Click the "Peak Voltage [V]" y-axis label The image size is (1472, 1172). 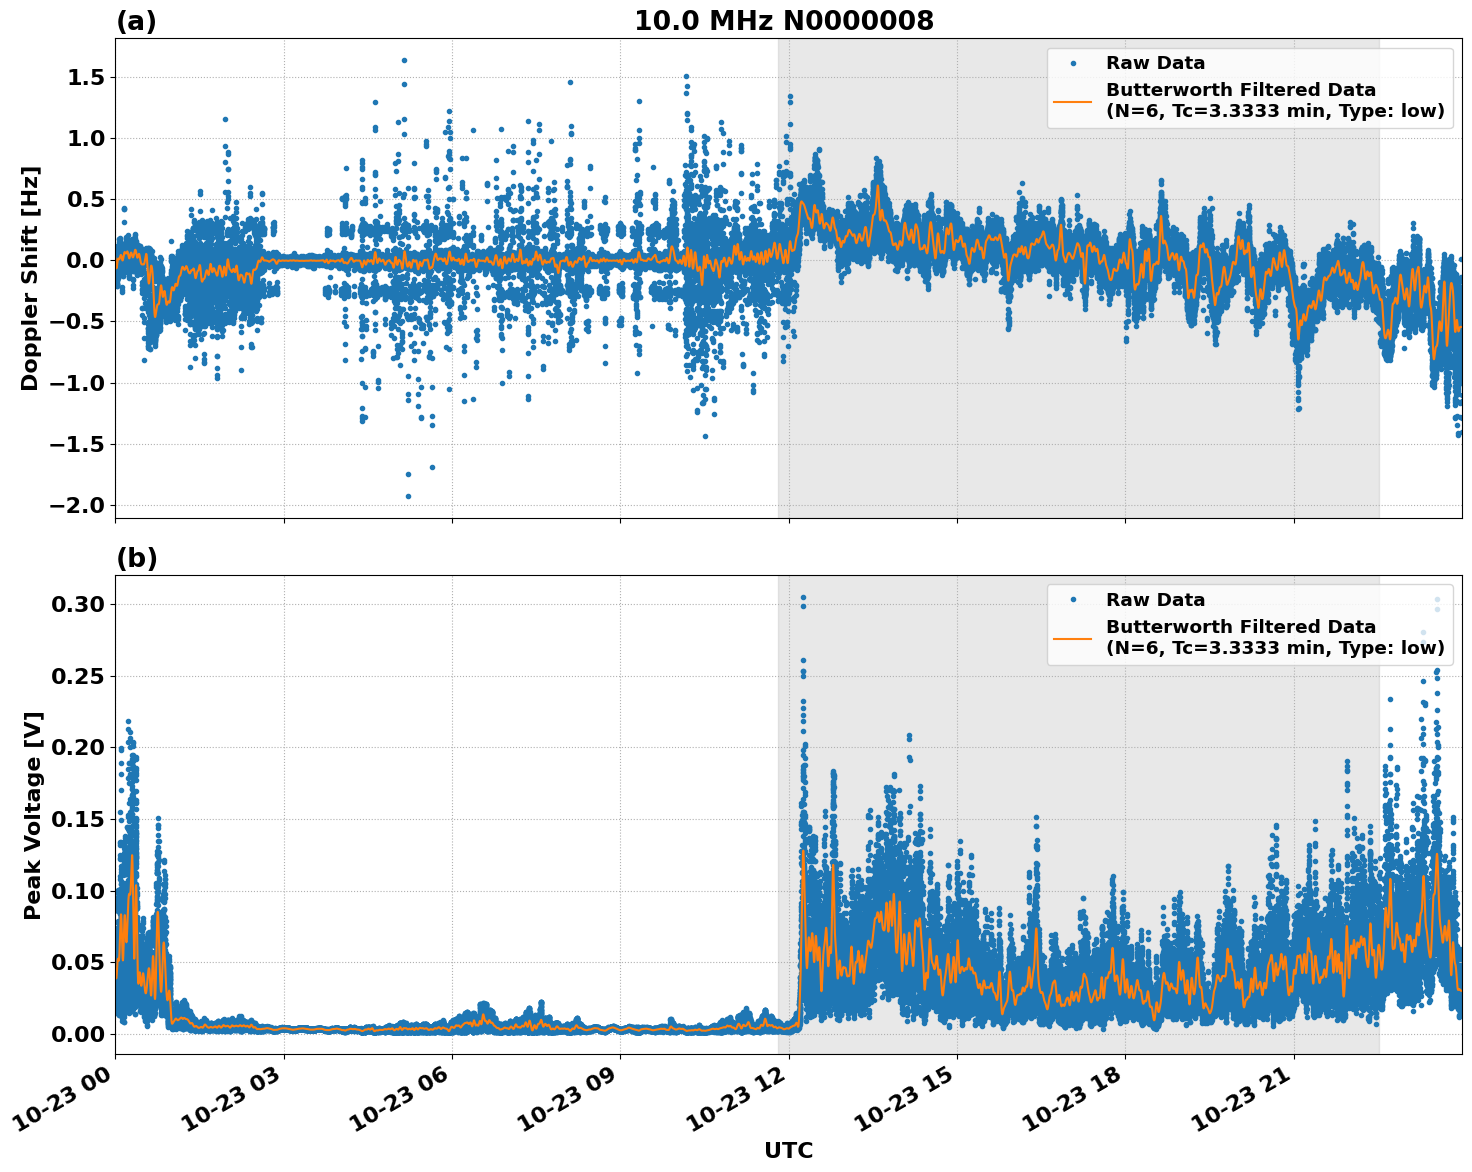(33, 815)
